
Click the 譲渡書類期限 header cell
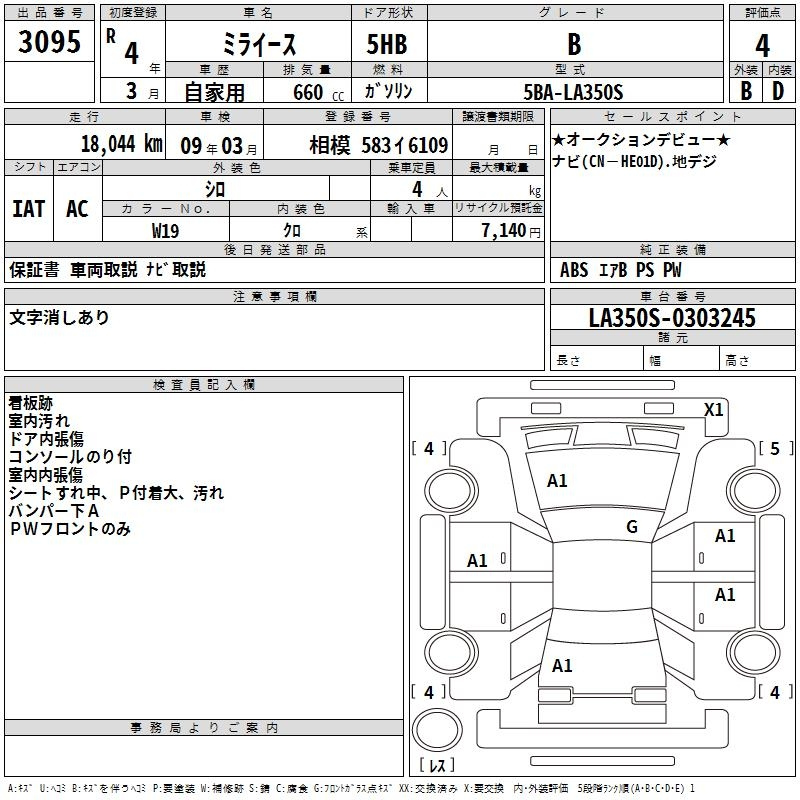coord(498,116)
